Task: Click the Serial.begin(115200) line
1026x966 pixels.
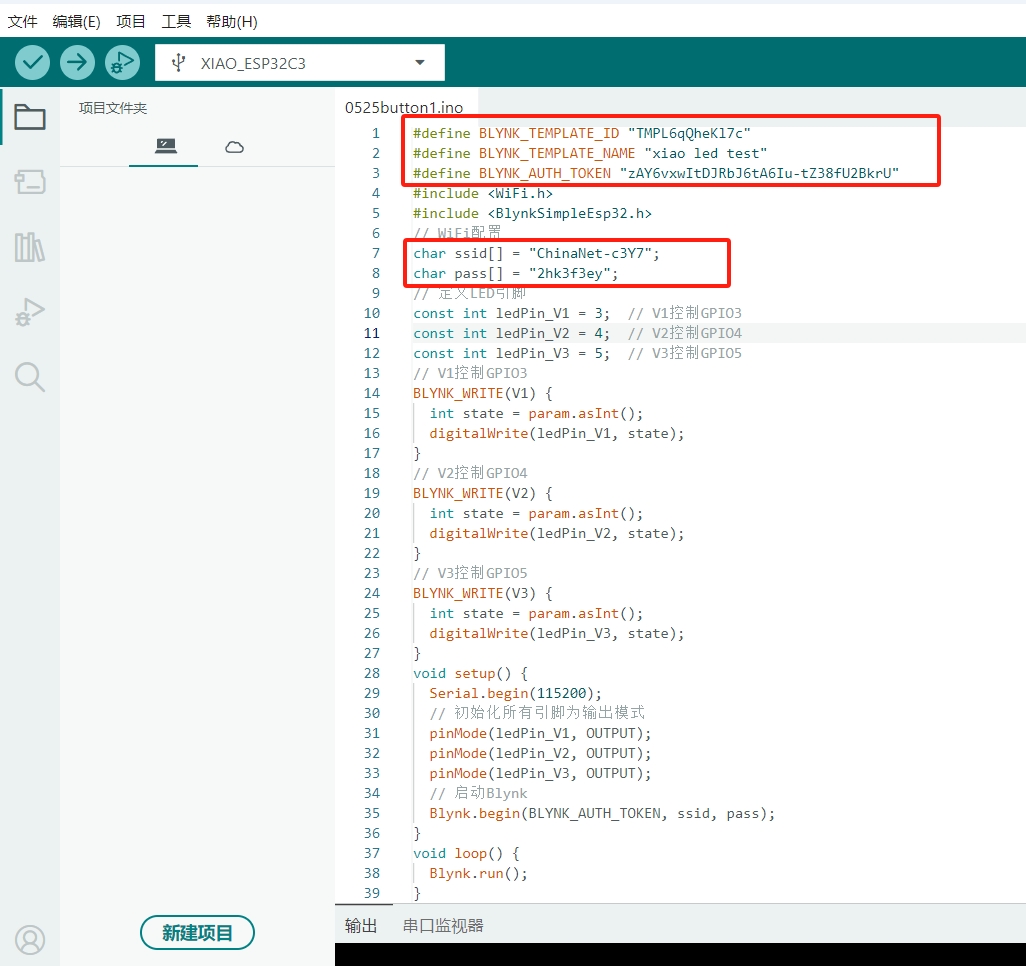Action: [516, 693]
